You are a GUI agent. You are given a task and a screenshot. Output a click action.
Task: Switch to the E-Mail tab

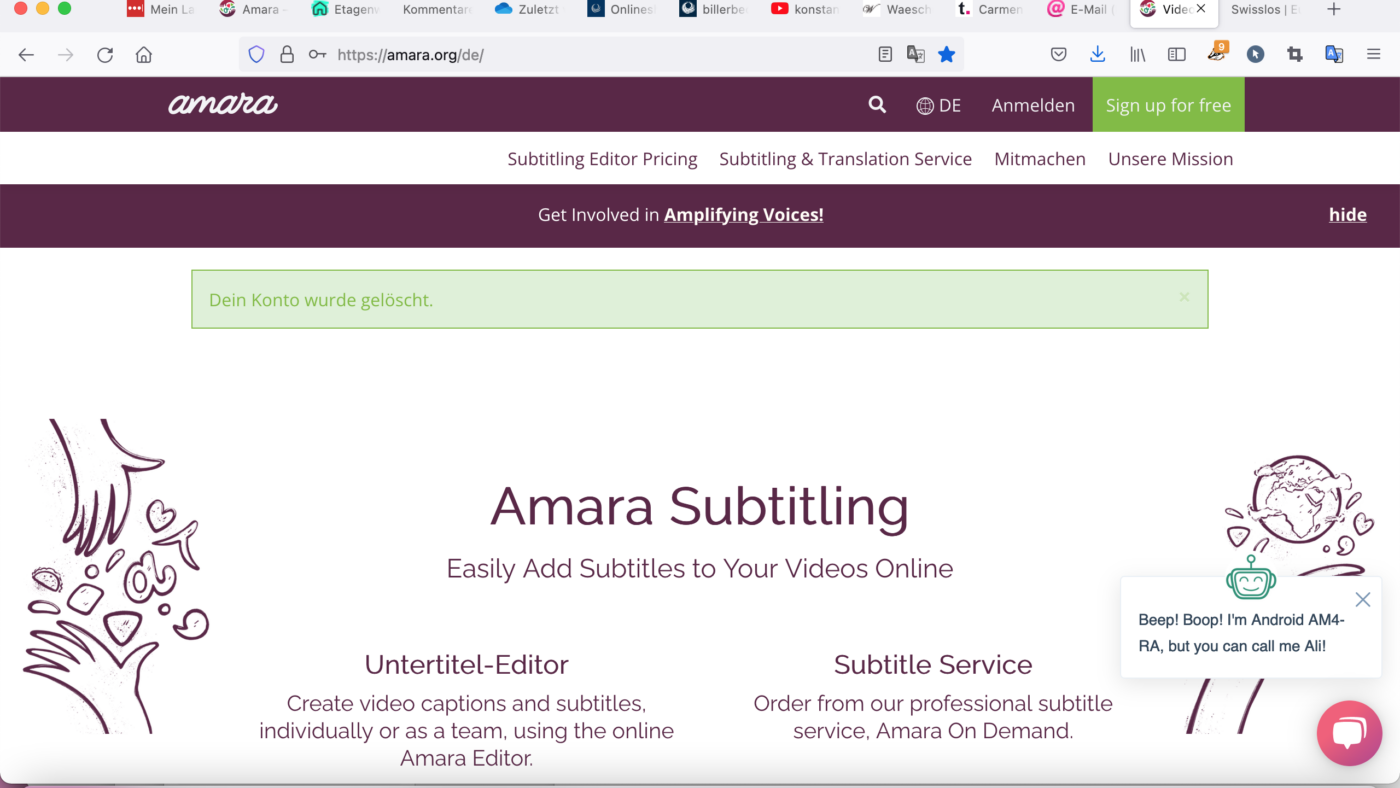point(1080,9)
